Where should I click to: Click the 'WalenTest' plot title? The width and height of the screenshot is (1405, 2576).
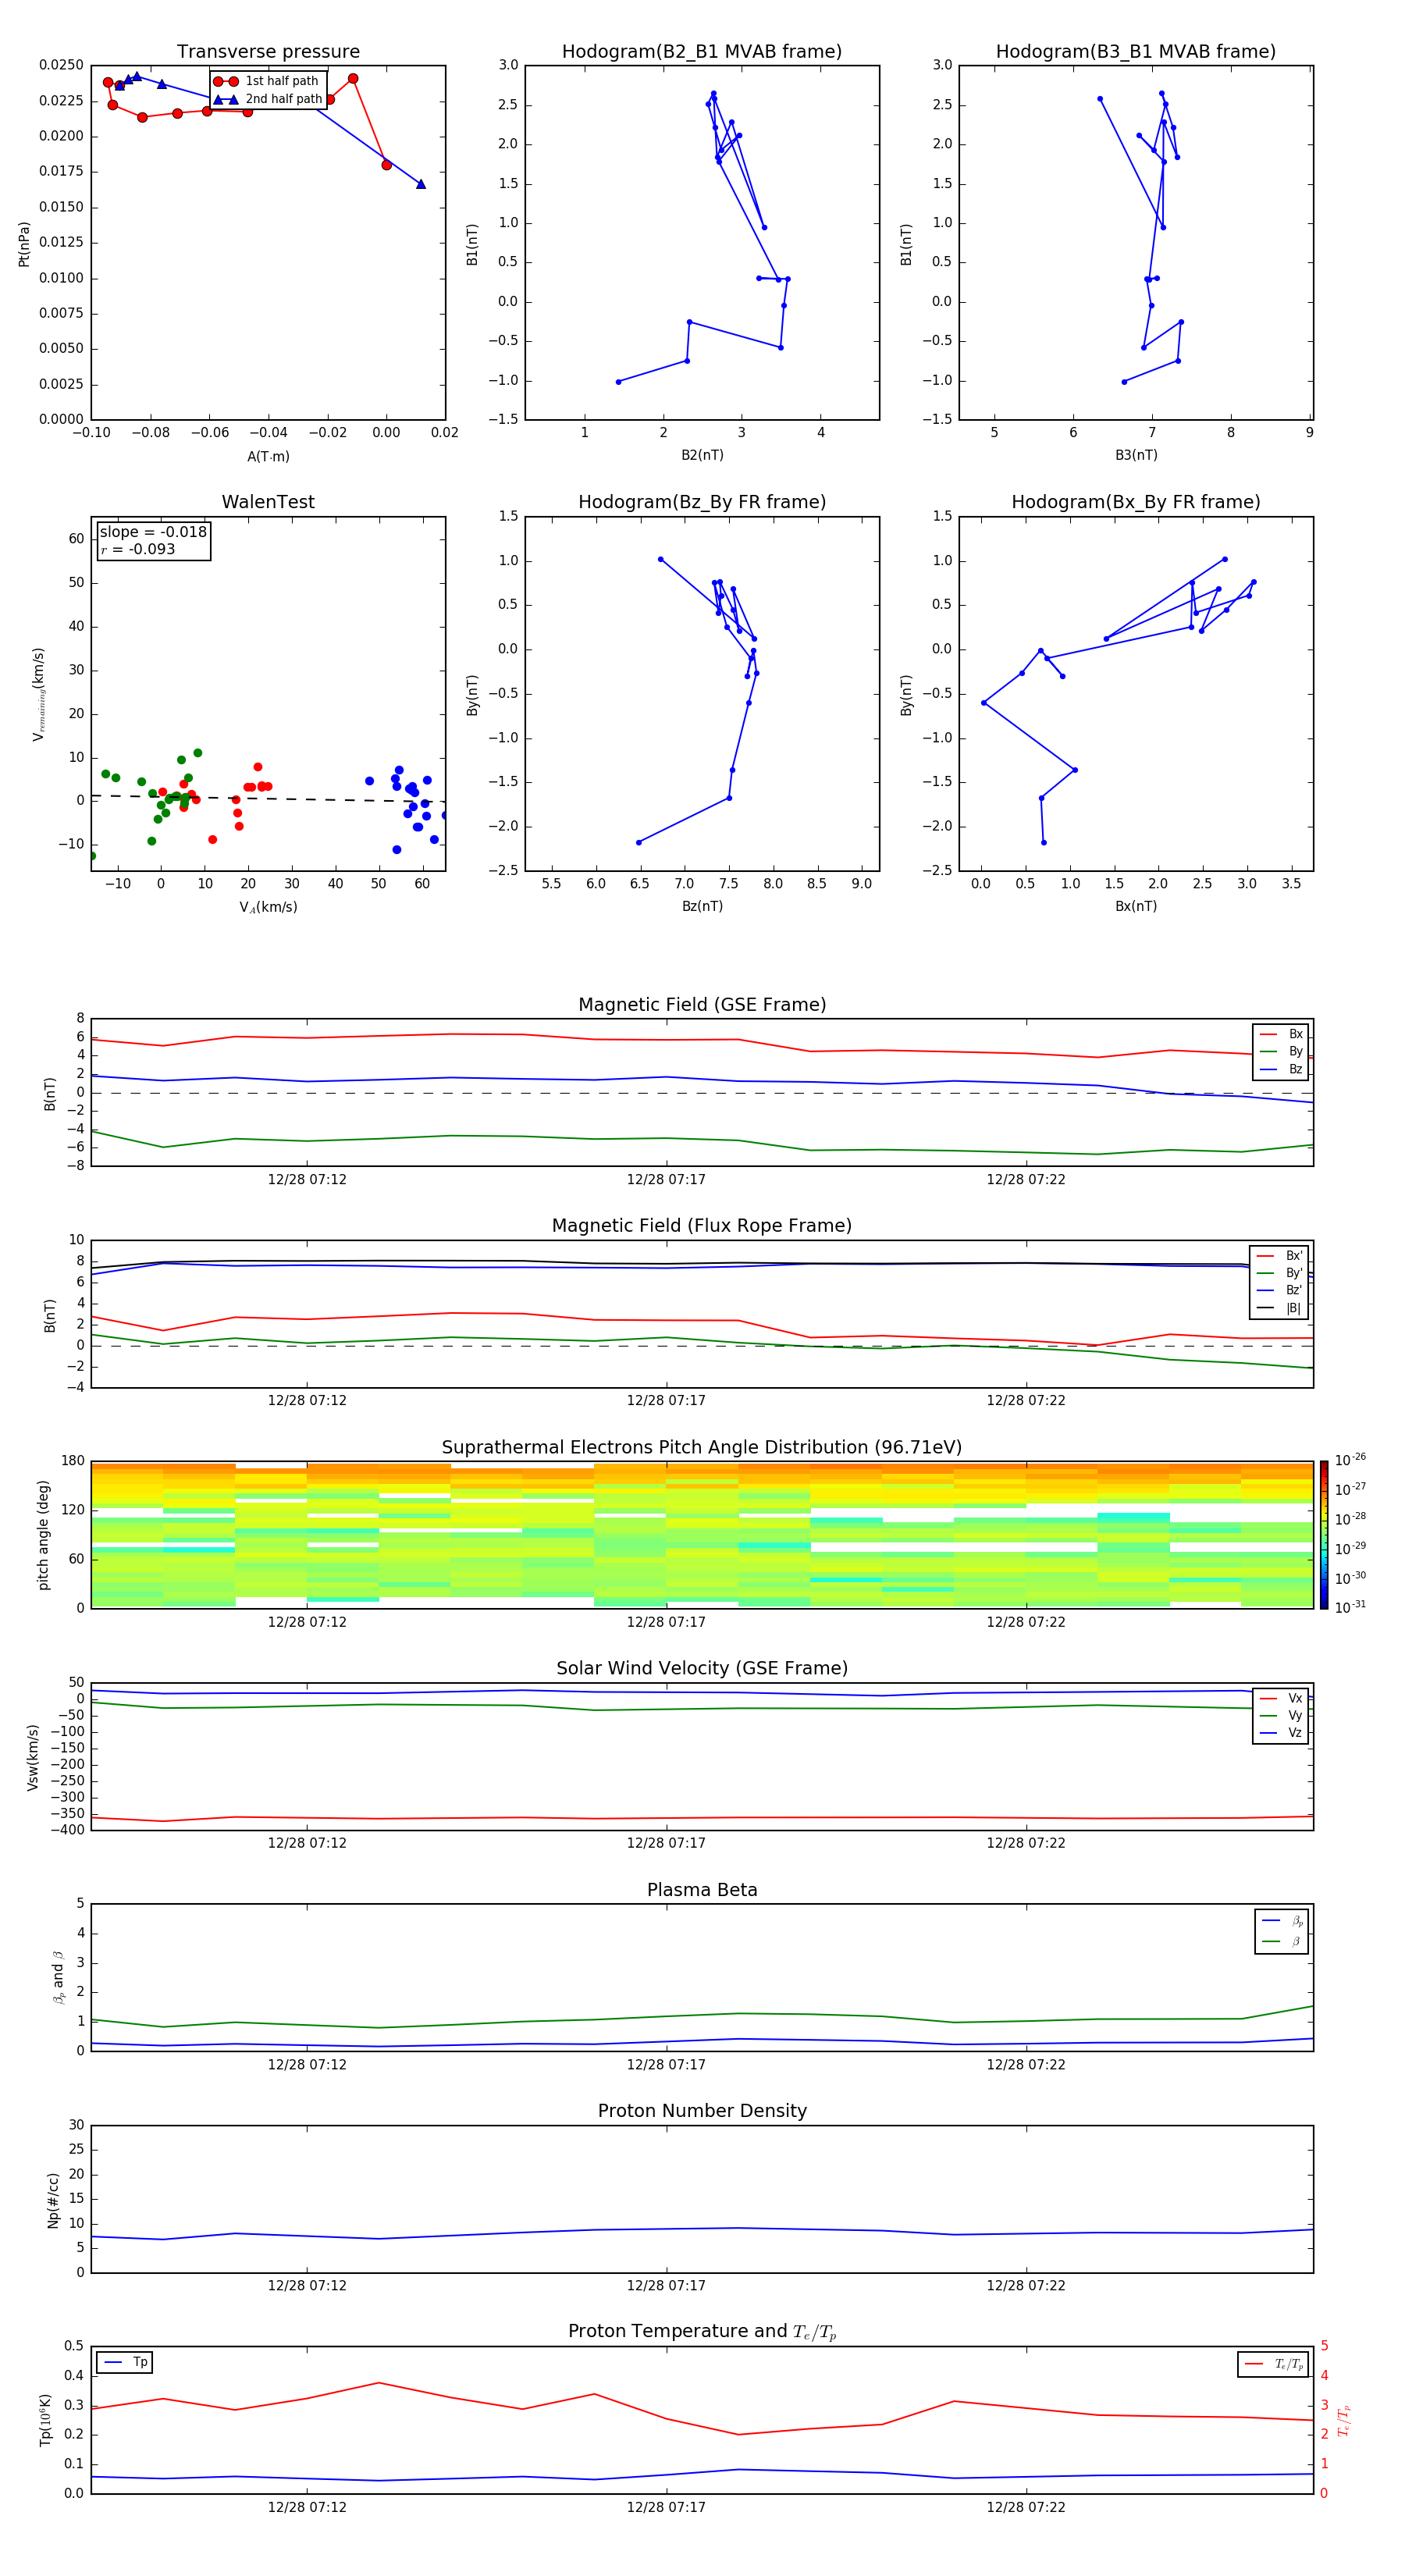coord(268,502)
